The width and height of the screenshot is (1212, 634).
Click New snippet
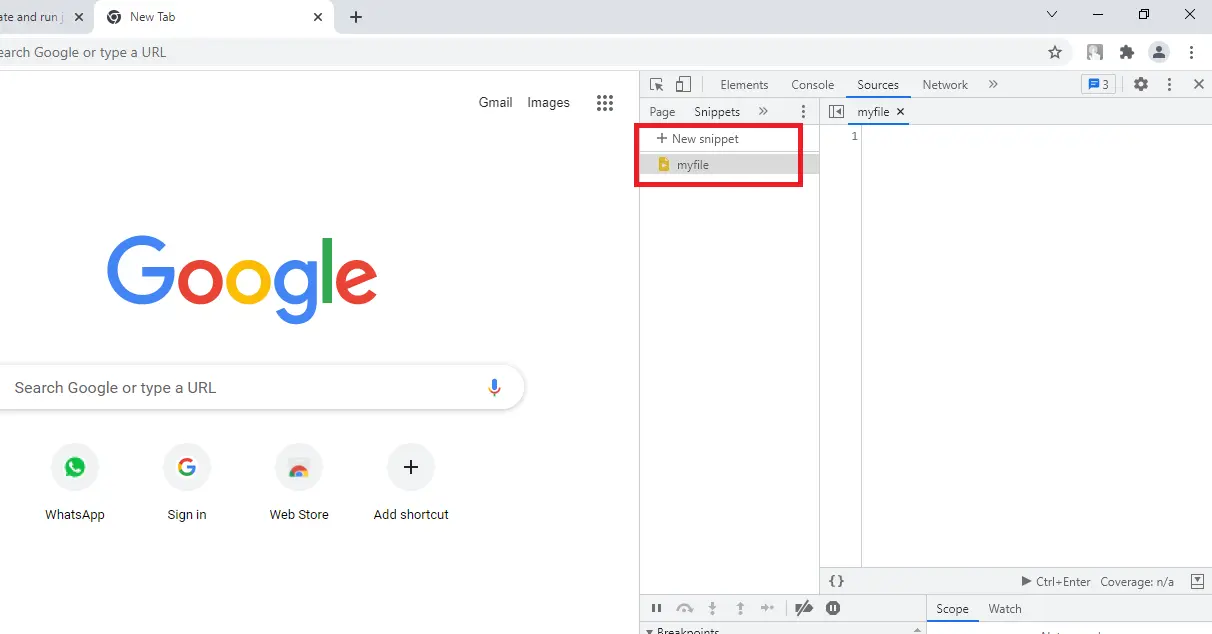pos(698,139)
